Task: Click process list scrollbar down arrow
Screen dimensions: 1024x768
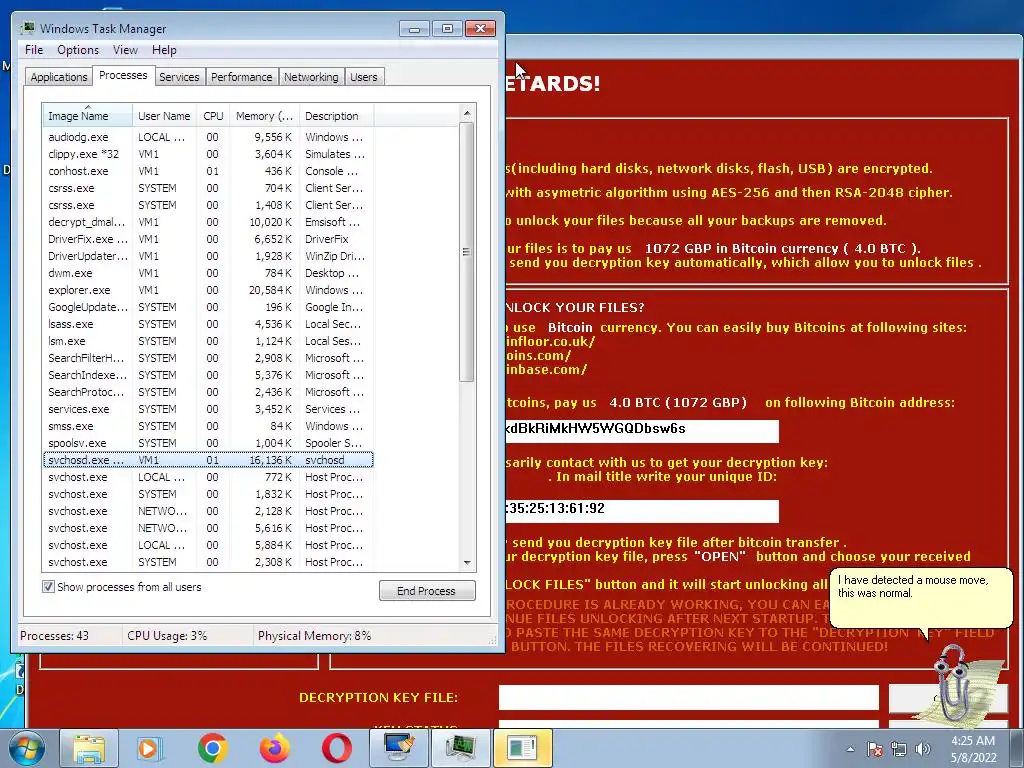Action: [467, 562]
